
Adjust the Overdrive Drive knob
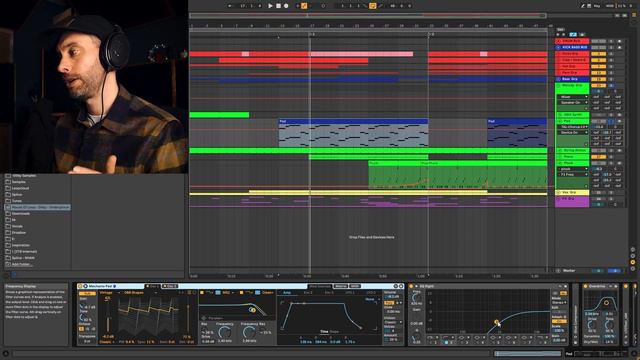pos(591,325)
